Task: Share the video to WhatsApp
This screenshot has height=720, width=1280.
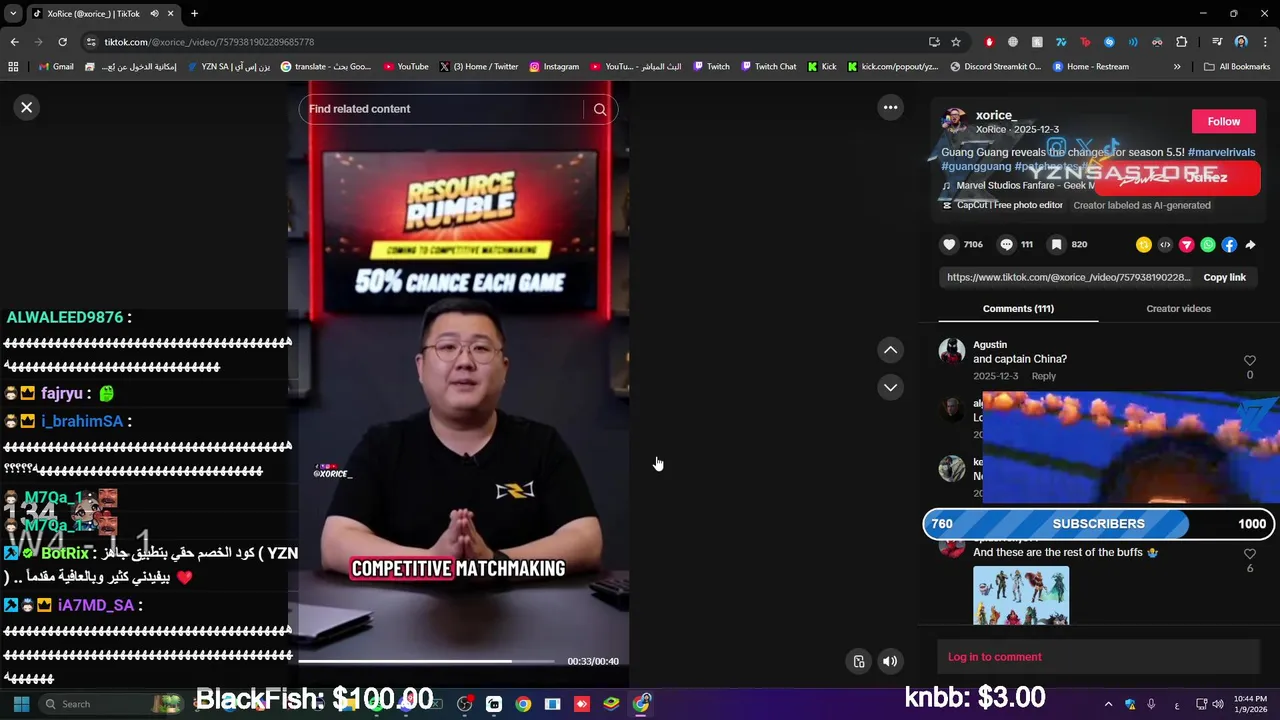Action: (x=1208, y=245)
